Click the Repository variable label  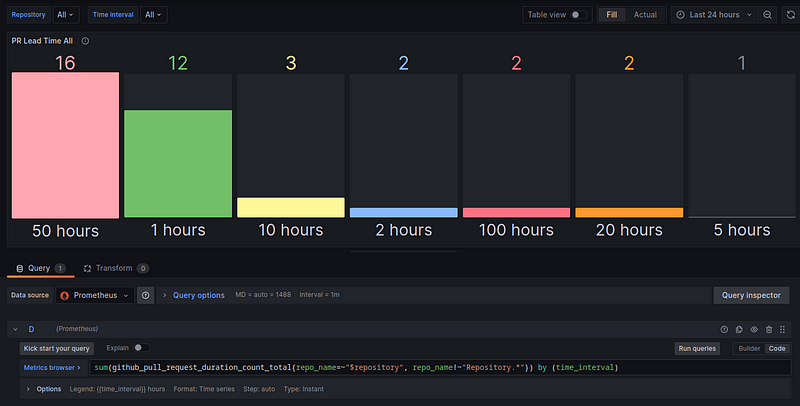[29, 15]
